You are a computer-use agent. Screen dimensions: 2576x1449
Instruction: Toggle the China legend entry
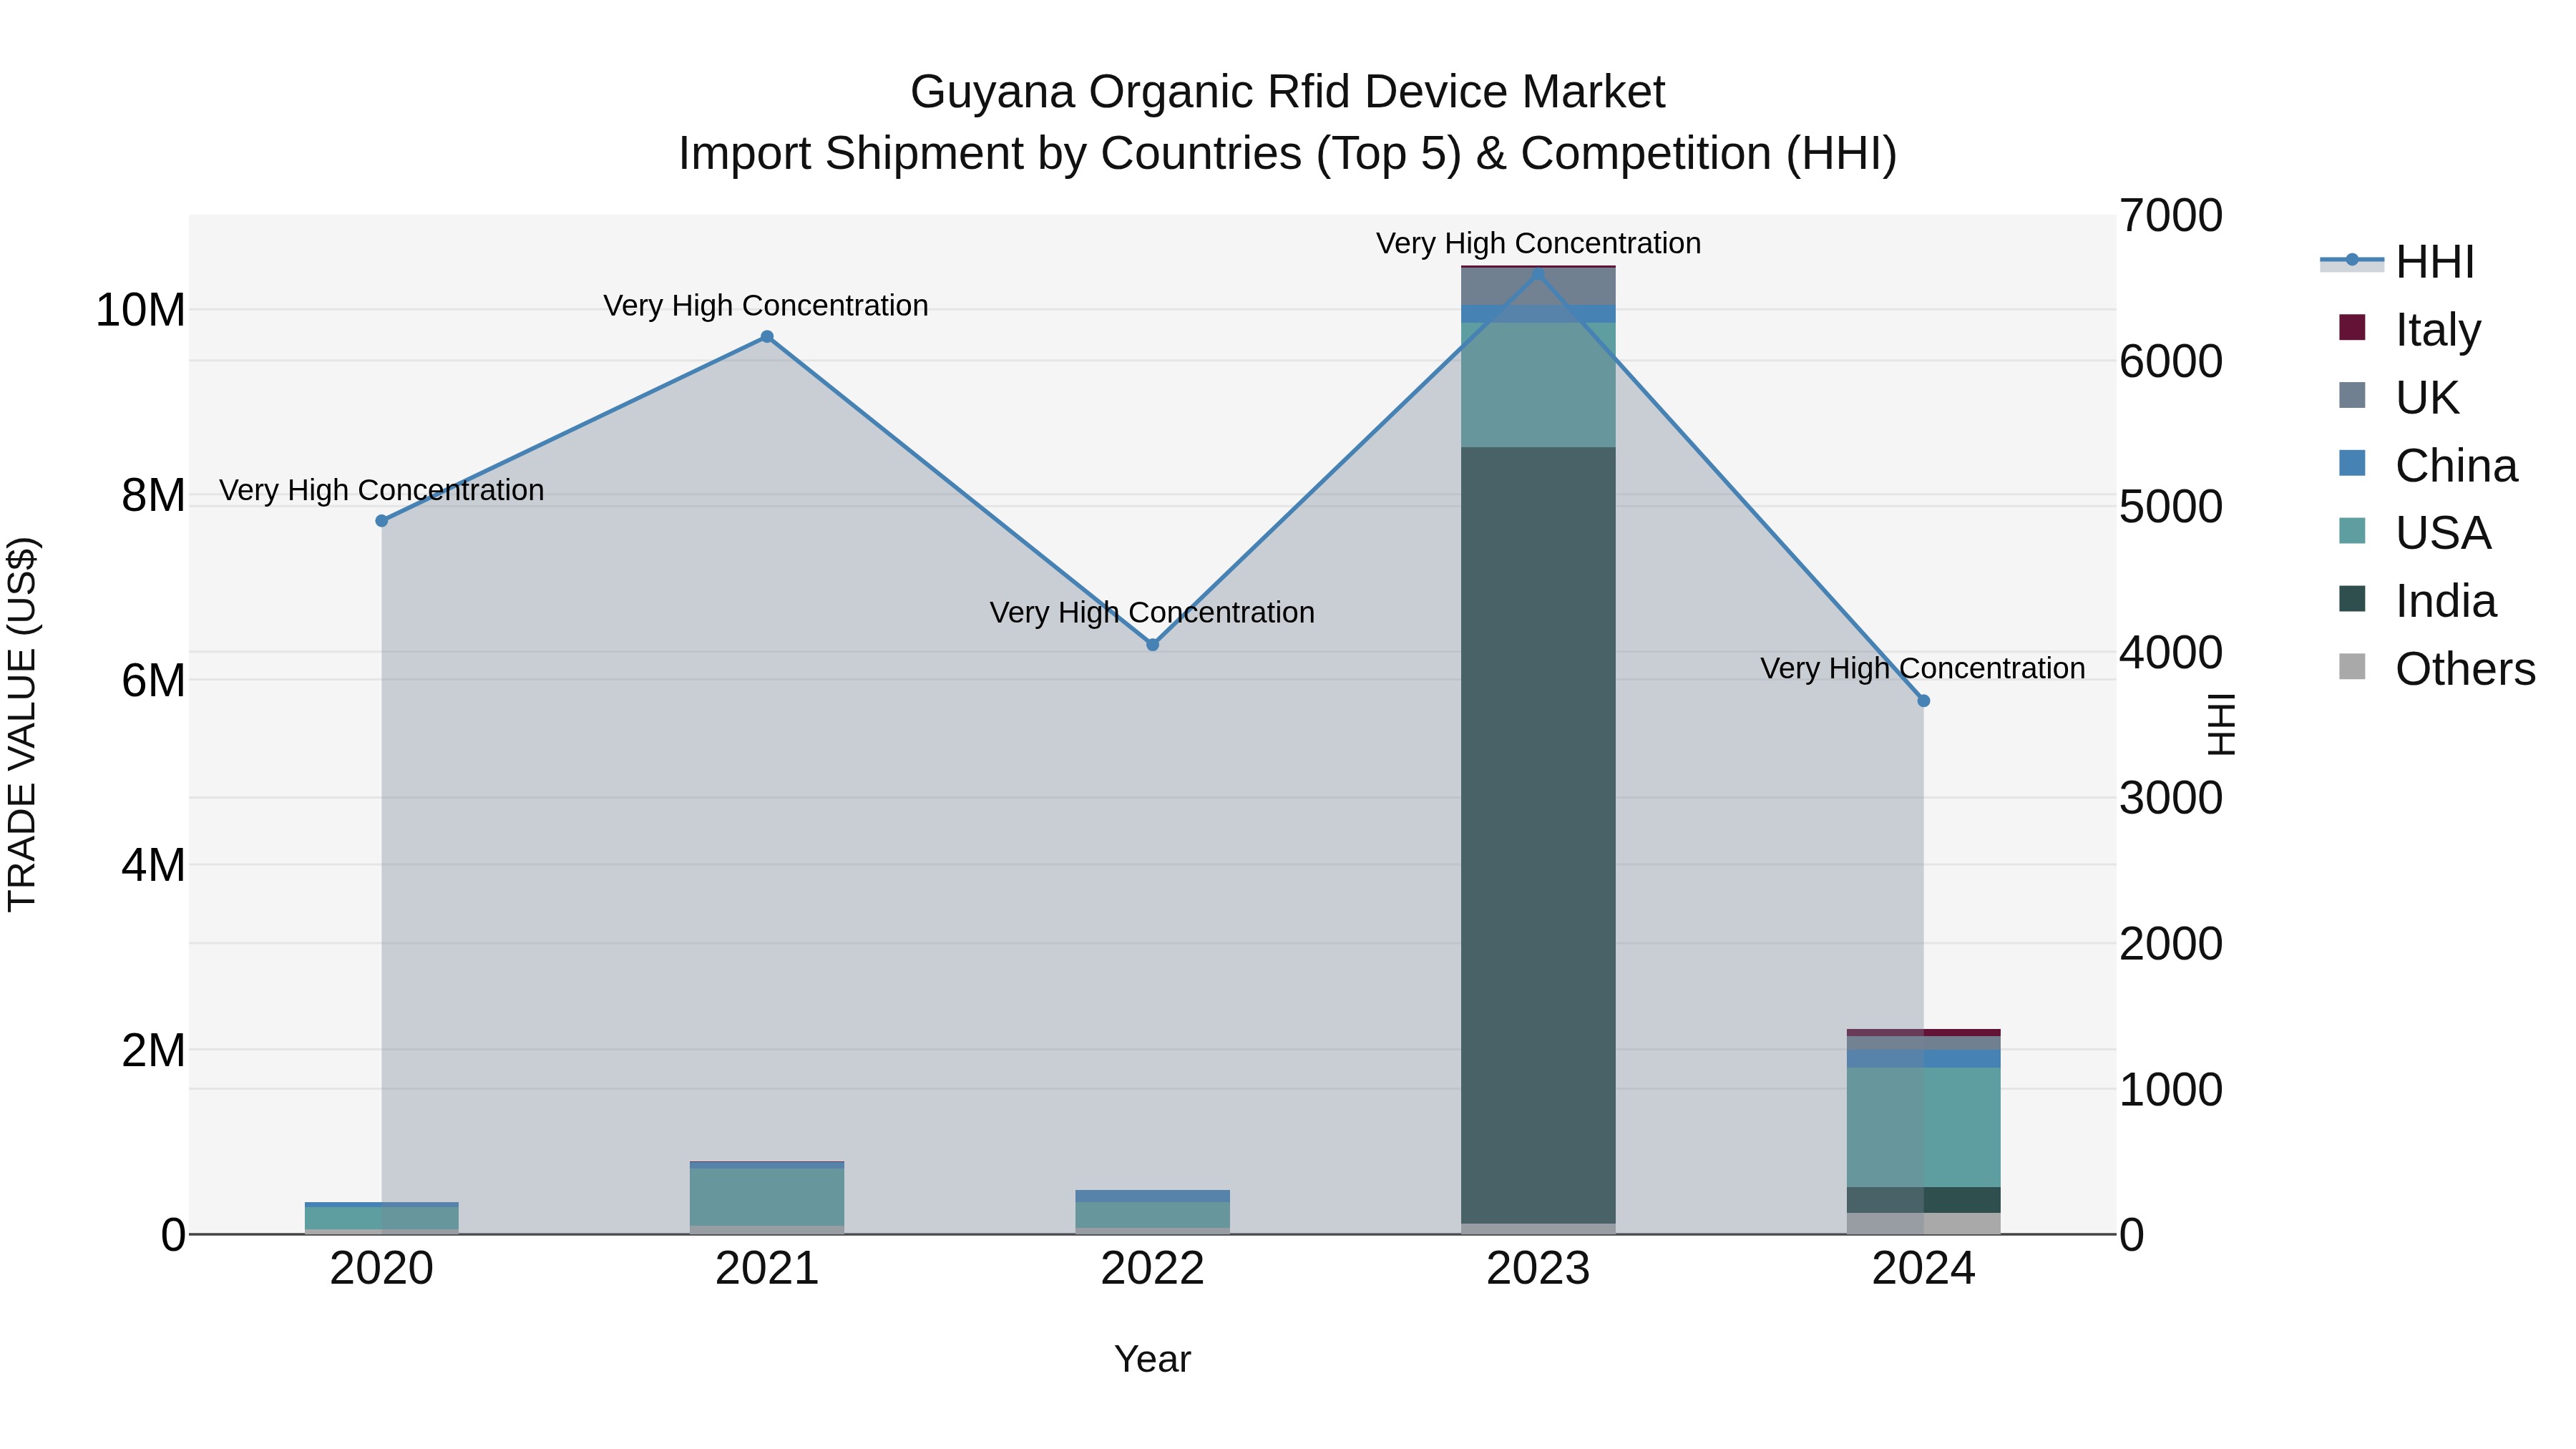pyautogui.click(x=2428, y=465)
